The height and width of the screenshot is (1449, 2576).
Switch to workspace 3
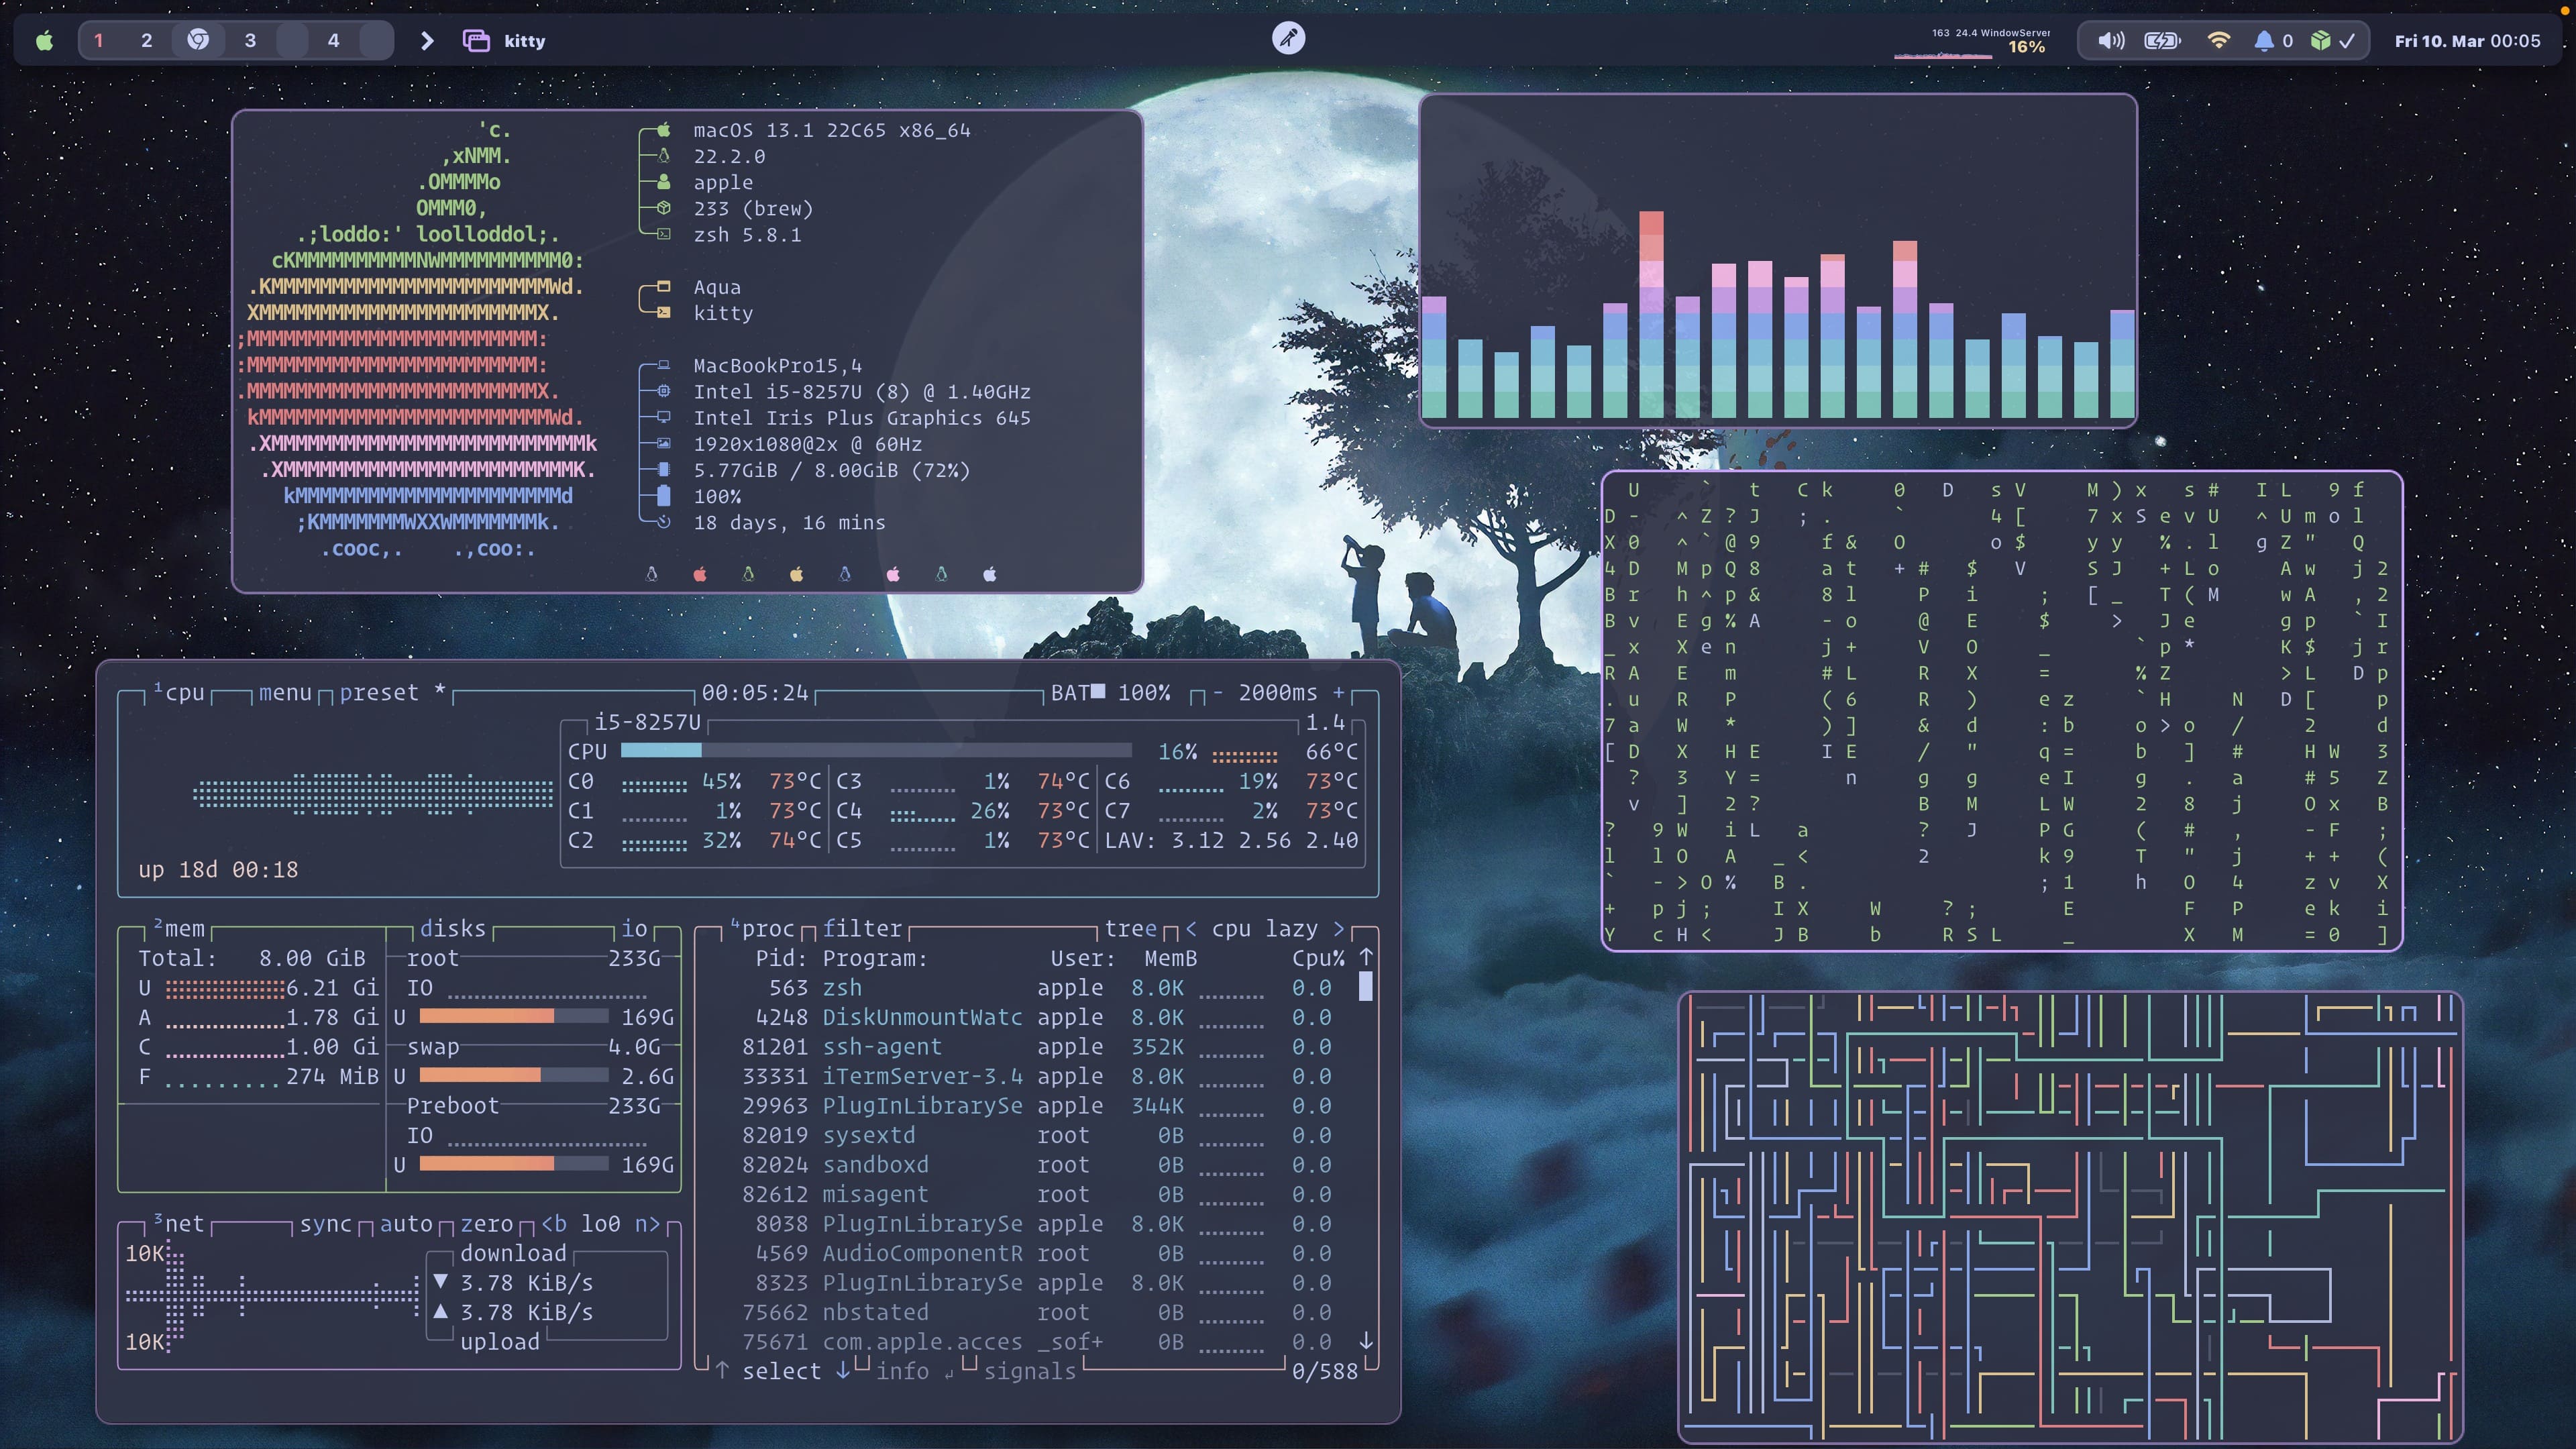(x=250, y=41)
